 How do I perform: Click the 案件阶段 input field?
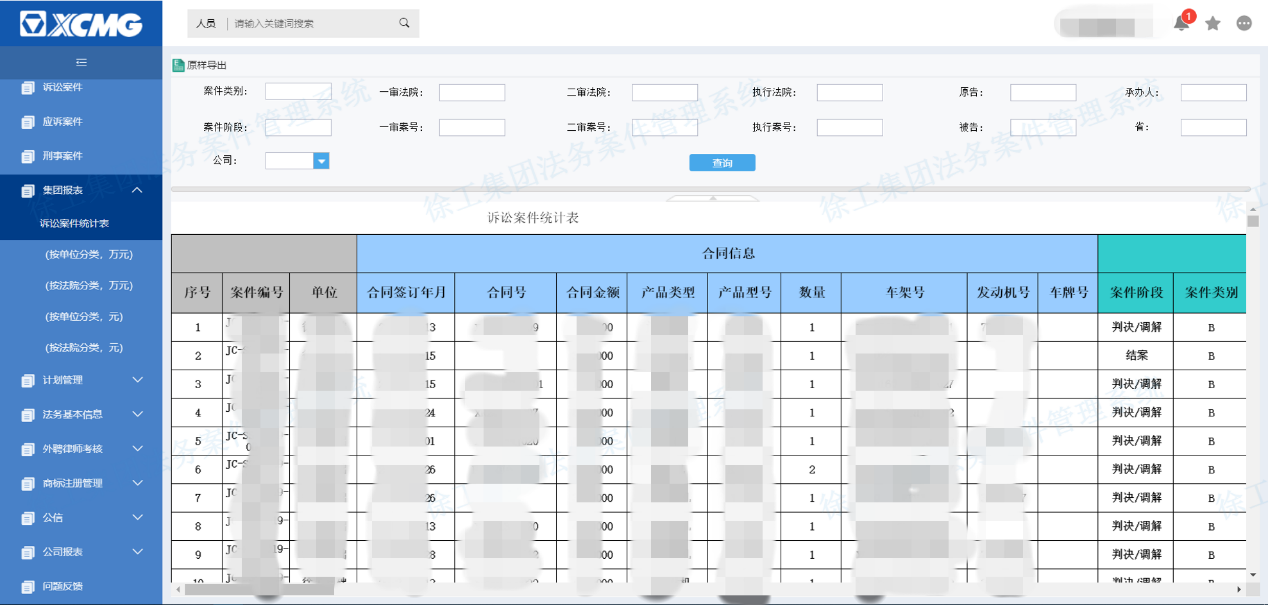pyautogui.click(x=298, y=127)
